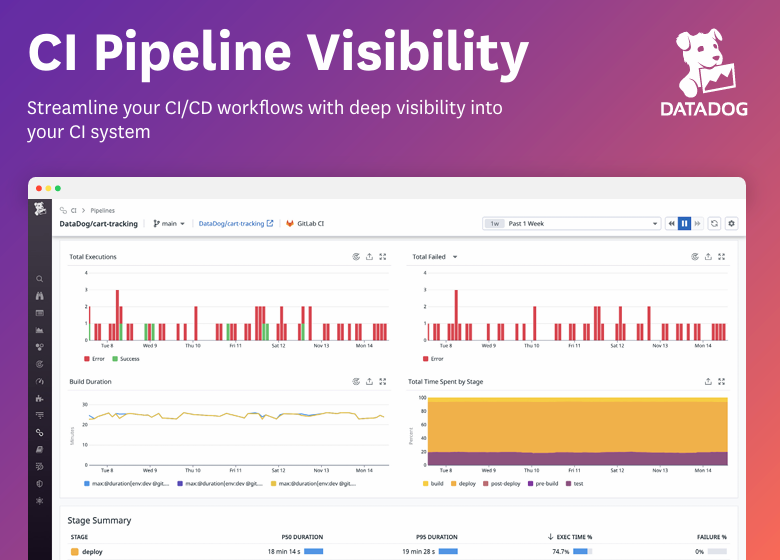Step the time range forward
The height and width of the screenshot is (560, 780).
pos(697,224)
